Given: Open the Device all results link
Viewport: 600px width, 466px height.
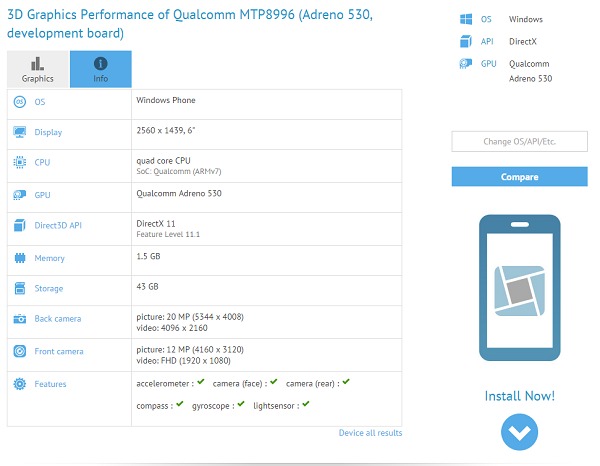Looking at the screenshot, I should point(370,433).
